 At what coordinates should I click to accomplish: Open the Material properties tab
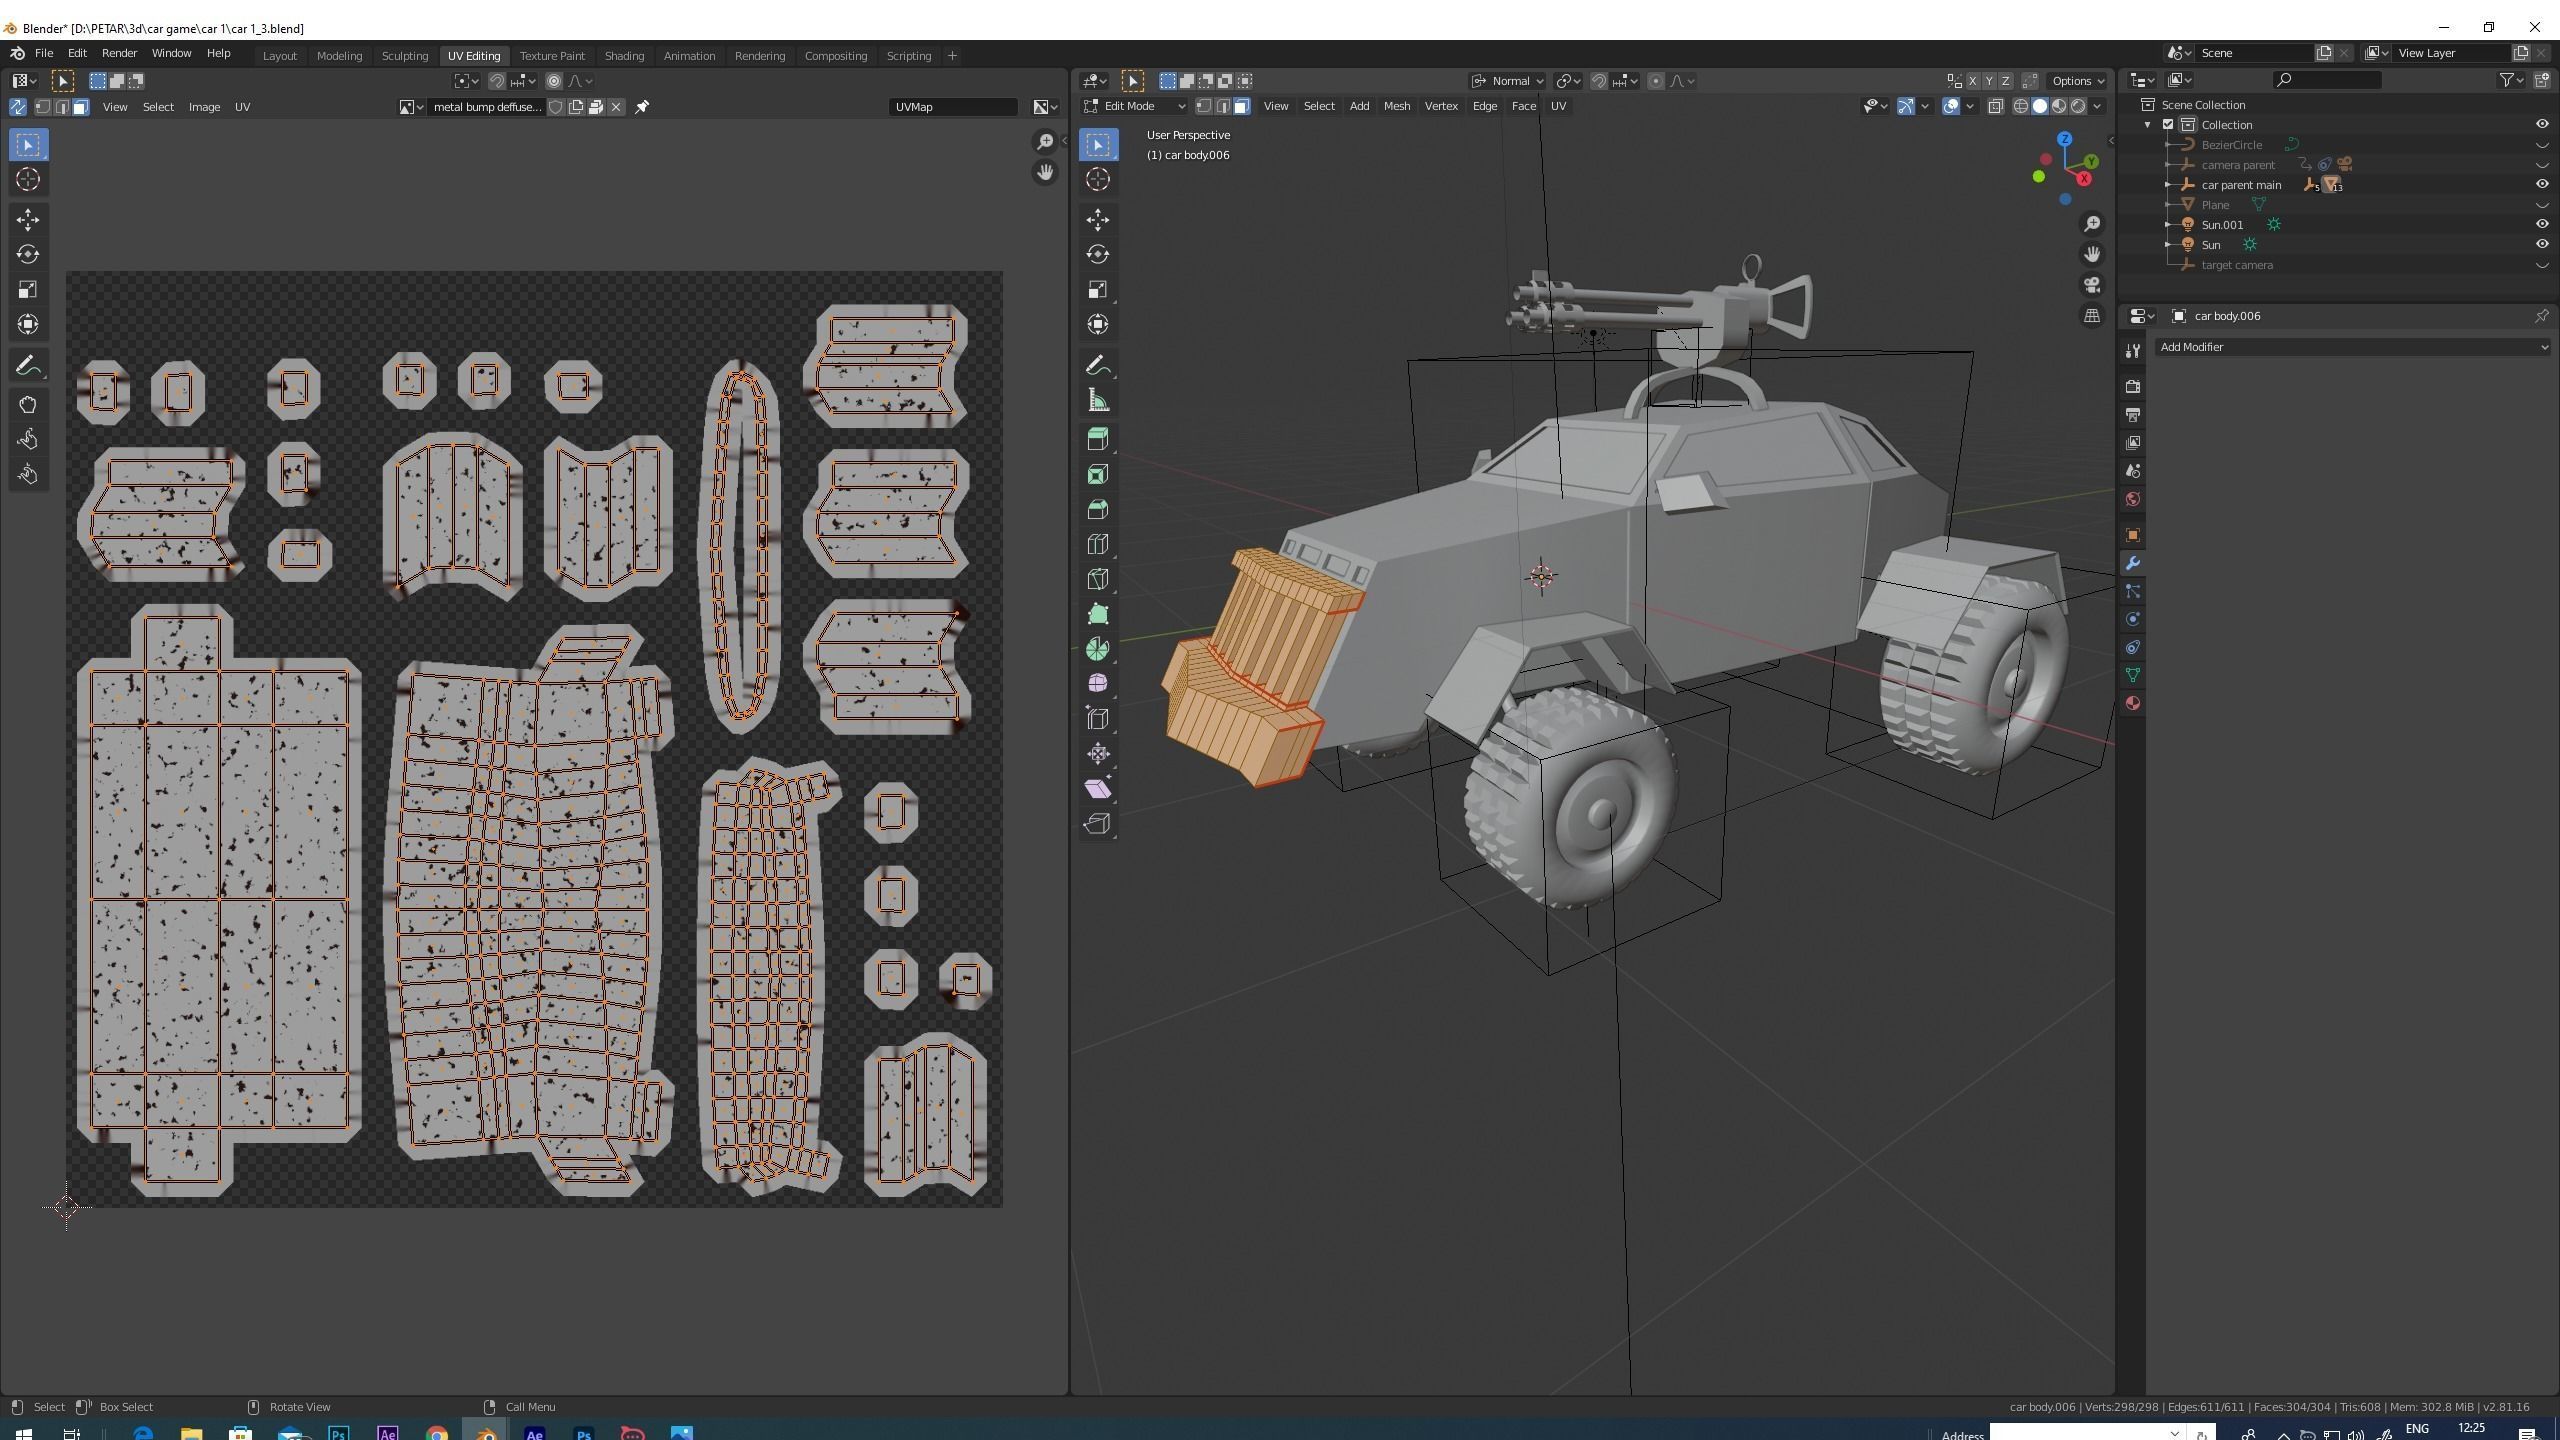tap(2132, 703)
